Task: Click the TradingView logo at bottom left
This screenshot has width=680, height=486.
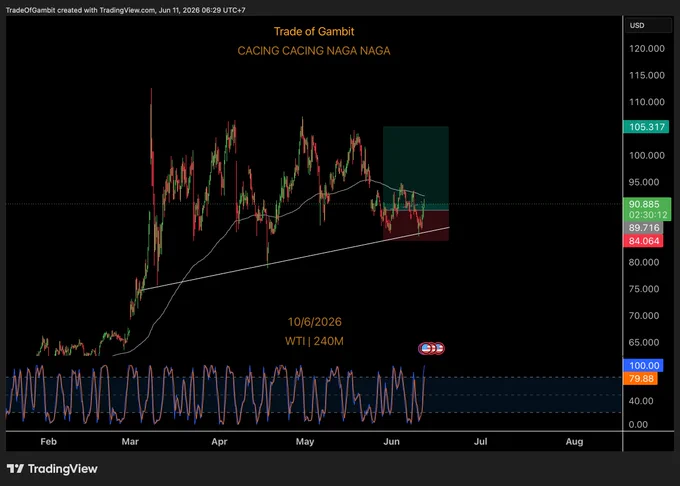Action: pos(52,469)
